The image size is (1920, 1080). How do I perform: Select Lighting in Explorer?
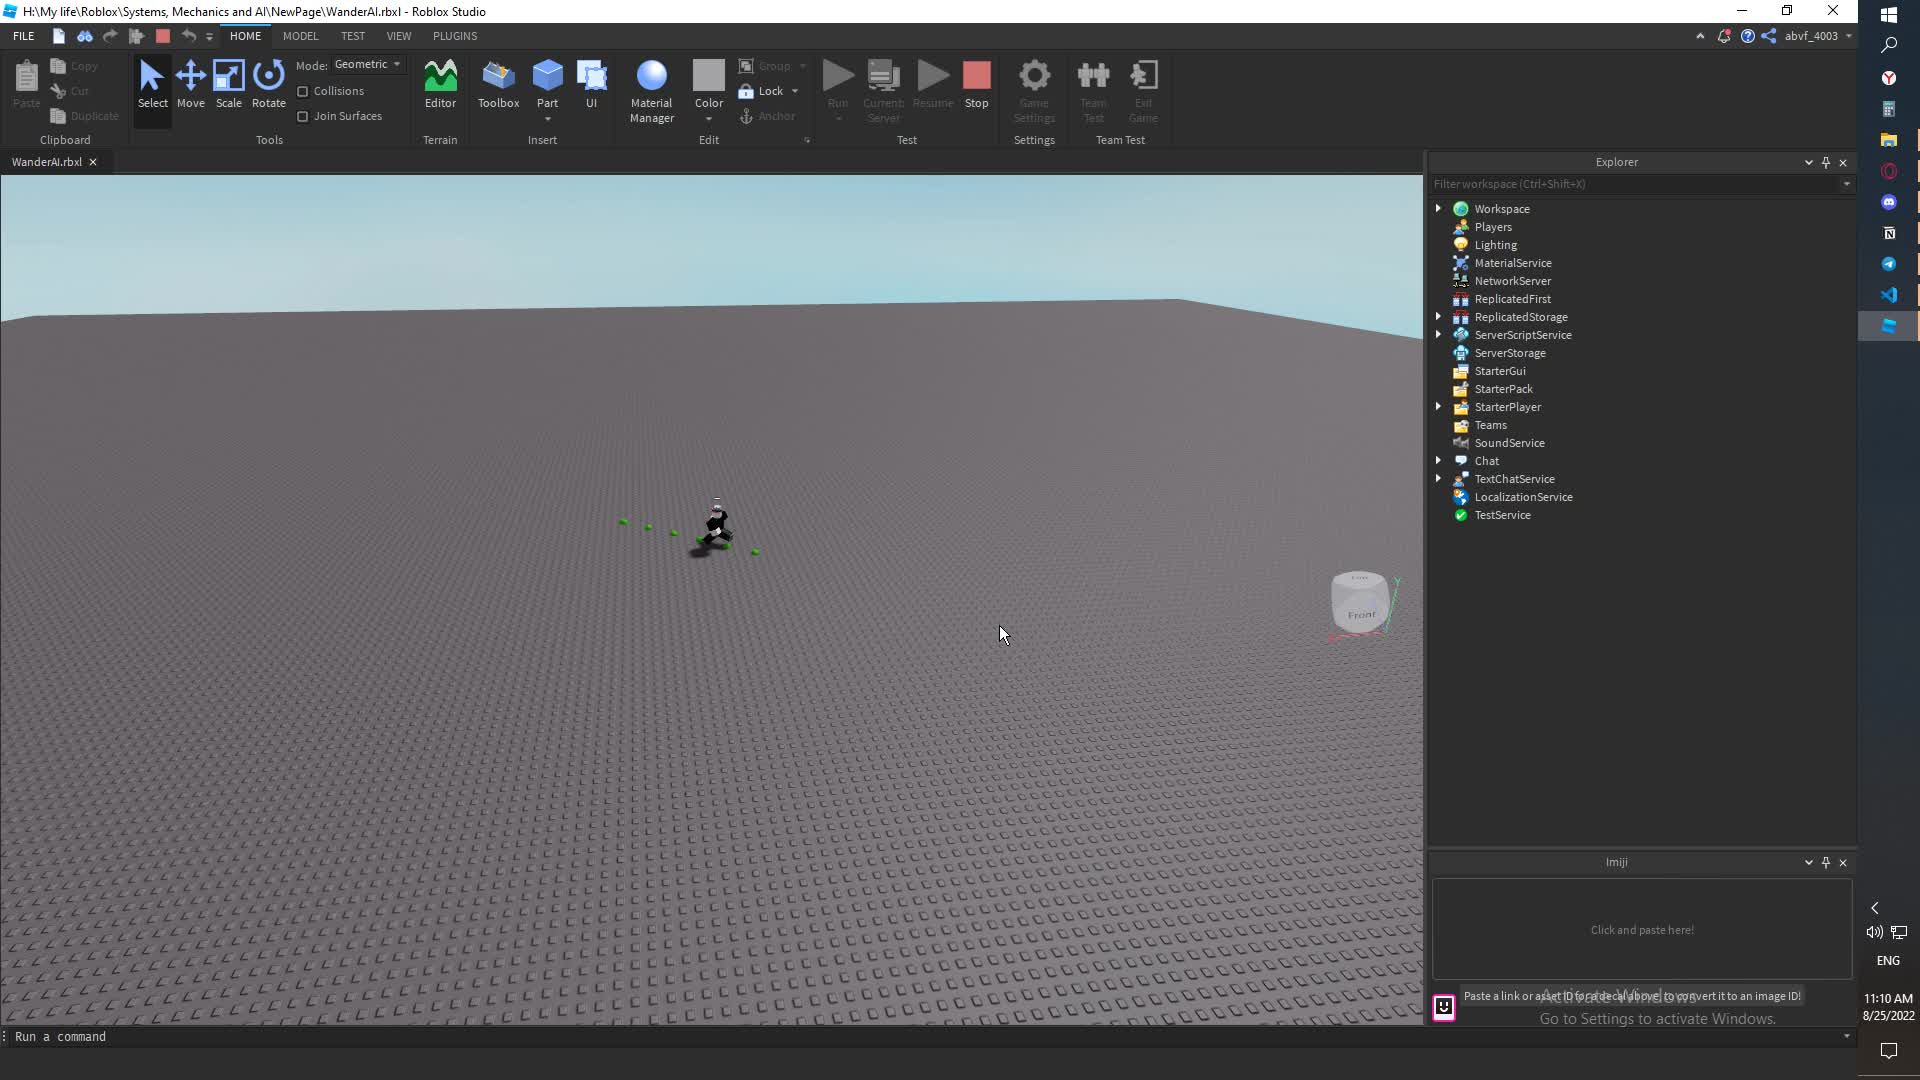point(1495,245)
